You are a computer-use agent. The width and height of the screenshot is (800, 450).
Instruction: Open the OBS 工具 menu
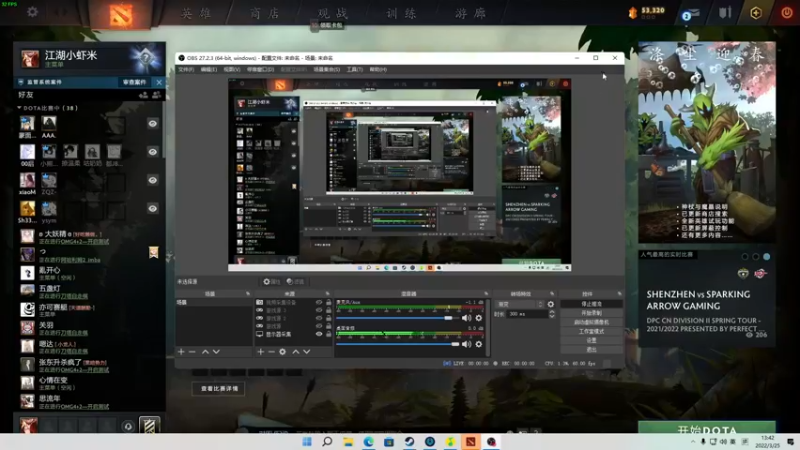355,69
